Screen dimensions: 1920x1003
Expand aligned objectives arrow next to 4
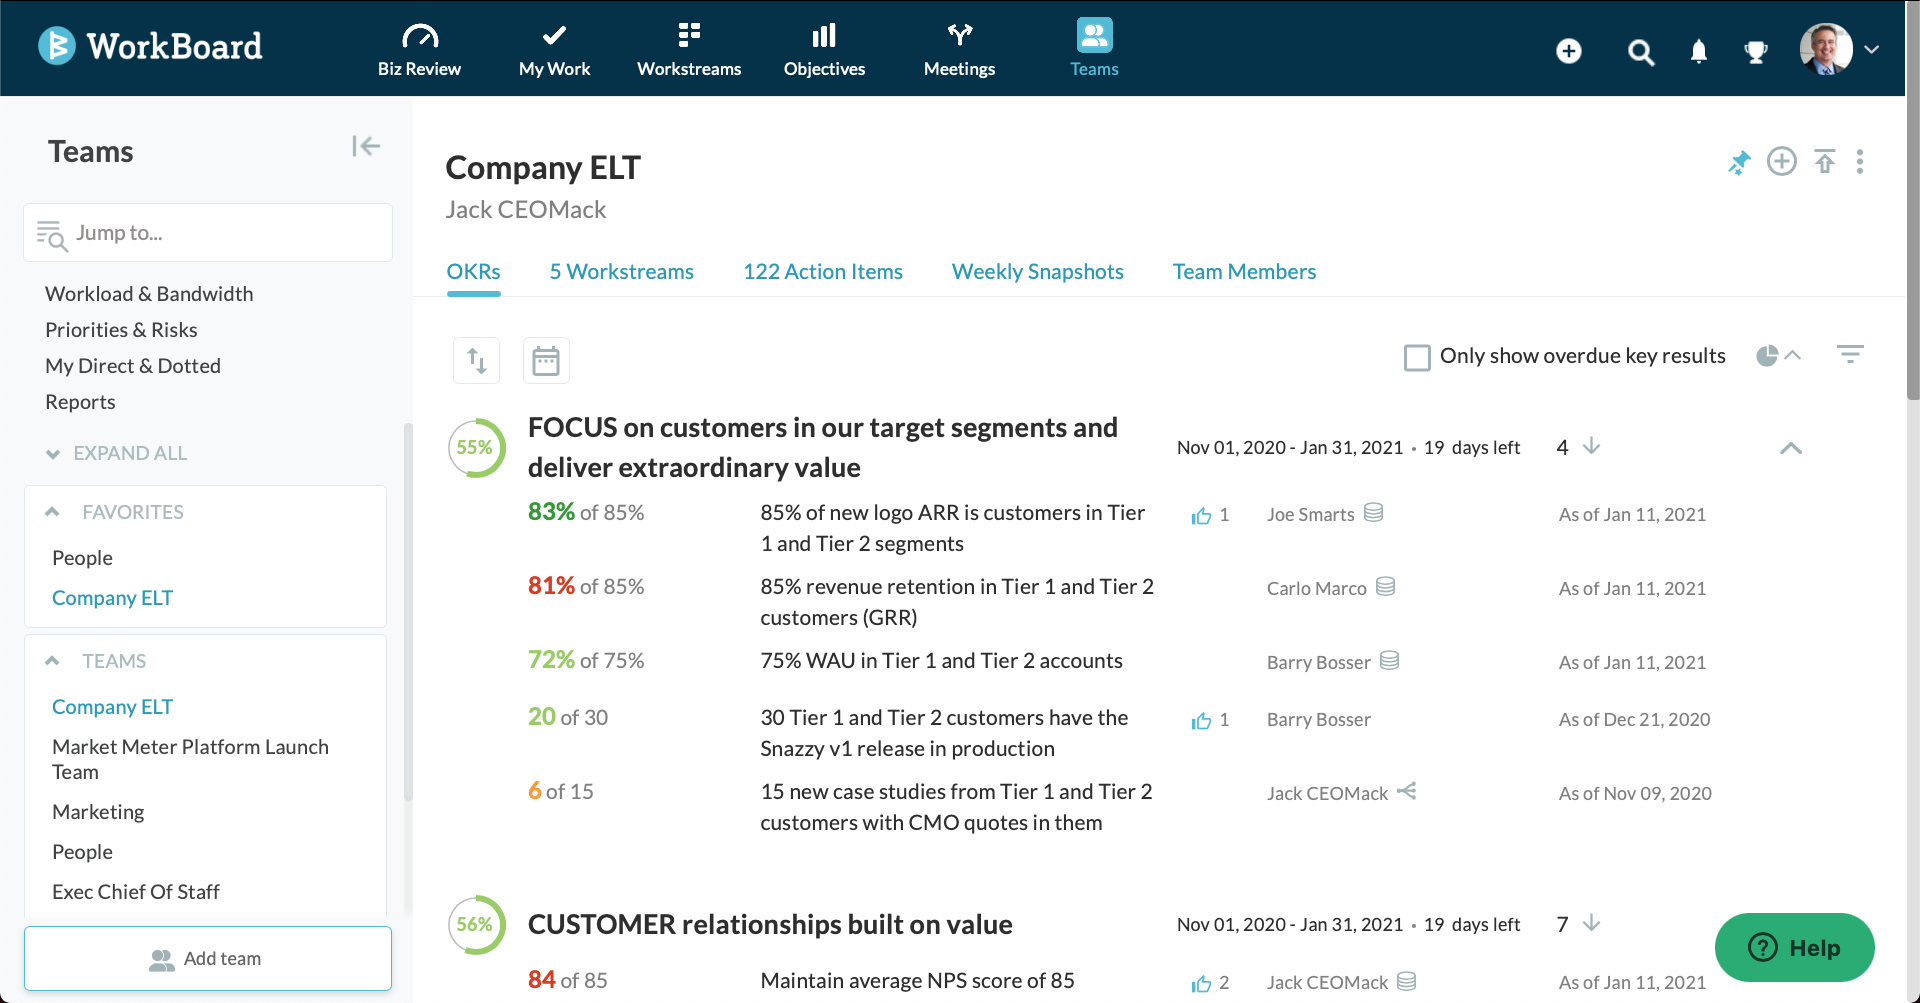click(x=1592, y=446)
